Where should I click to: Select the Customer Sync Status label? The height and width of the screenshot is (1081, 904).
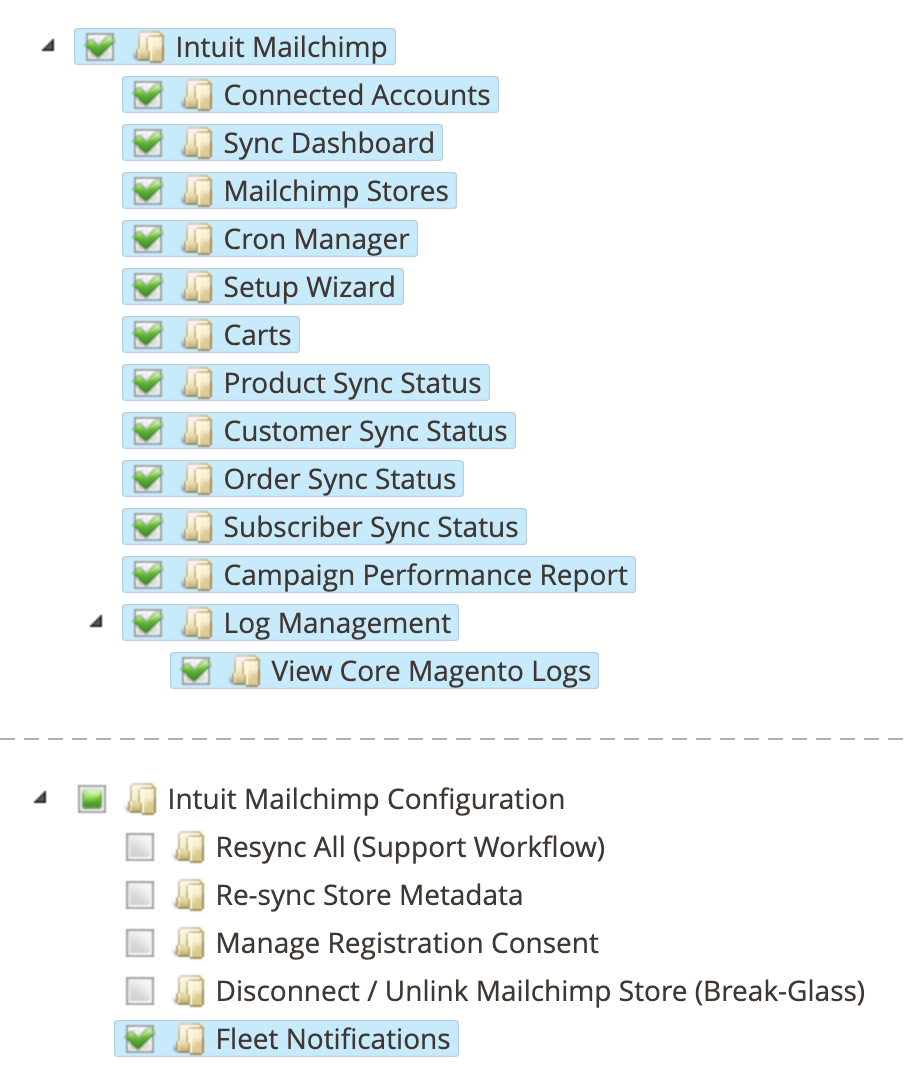(365, 432)
